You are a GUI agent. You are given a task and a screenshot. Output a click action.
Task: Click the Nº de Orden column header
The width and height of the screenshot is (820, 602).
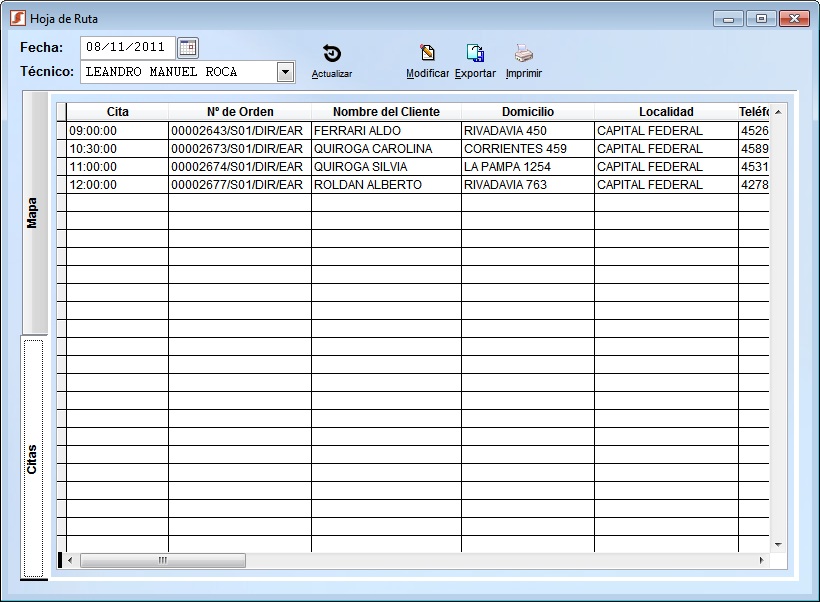[240, 112]
